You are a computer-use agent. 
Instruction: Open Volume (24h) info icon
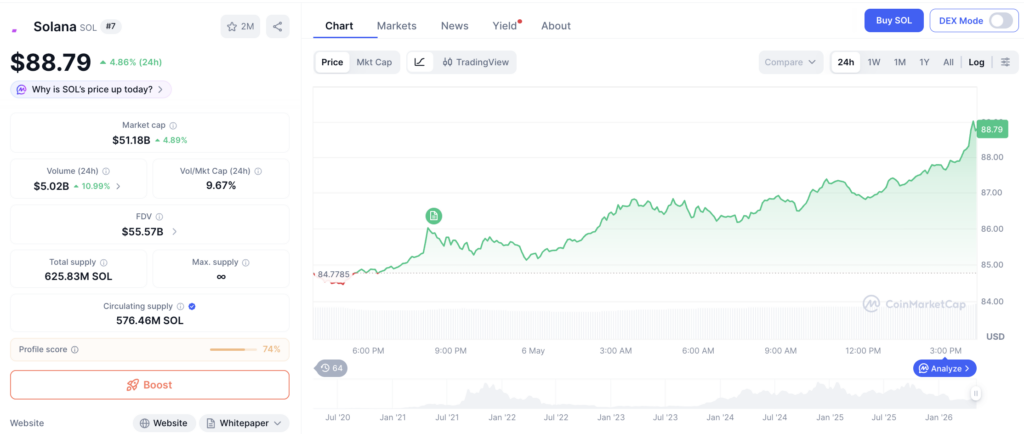click(106, 172)
